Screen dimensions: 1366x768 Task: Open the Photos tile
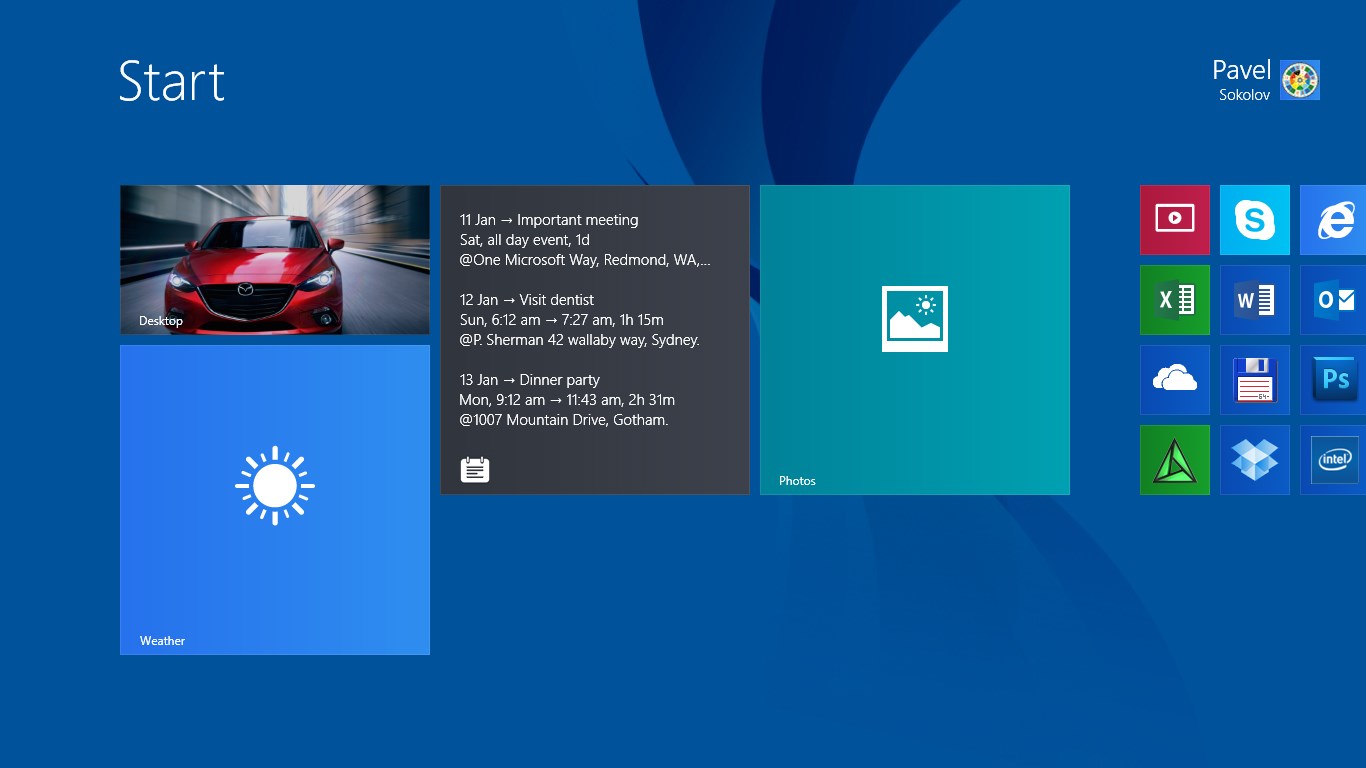point(914,340)
